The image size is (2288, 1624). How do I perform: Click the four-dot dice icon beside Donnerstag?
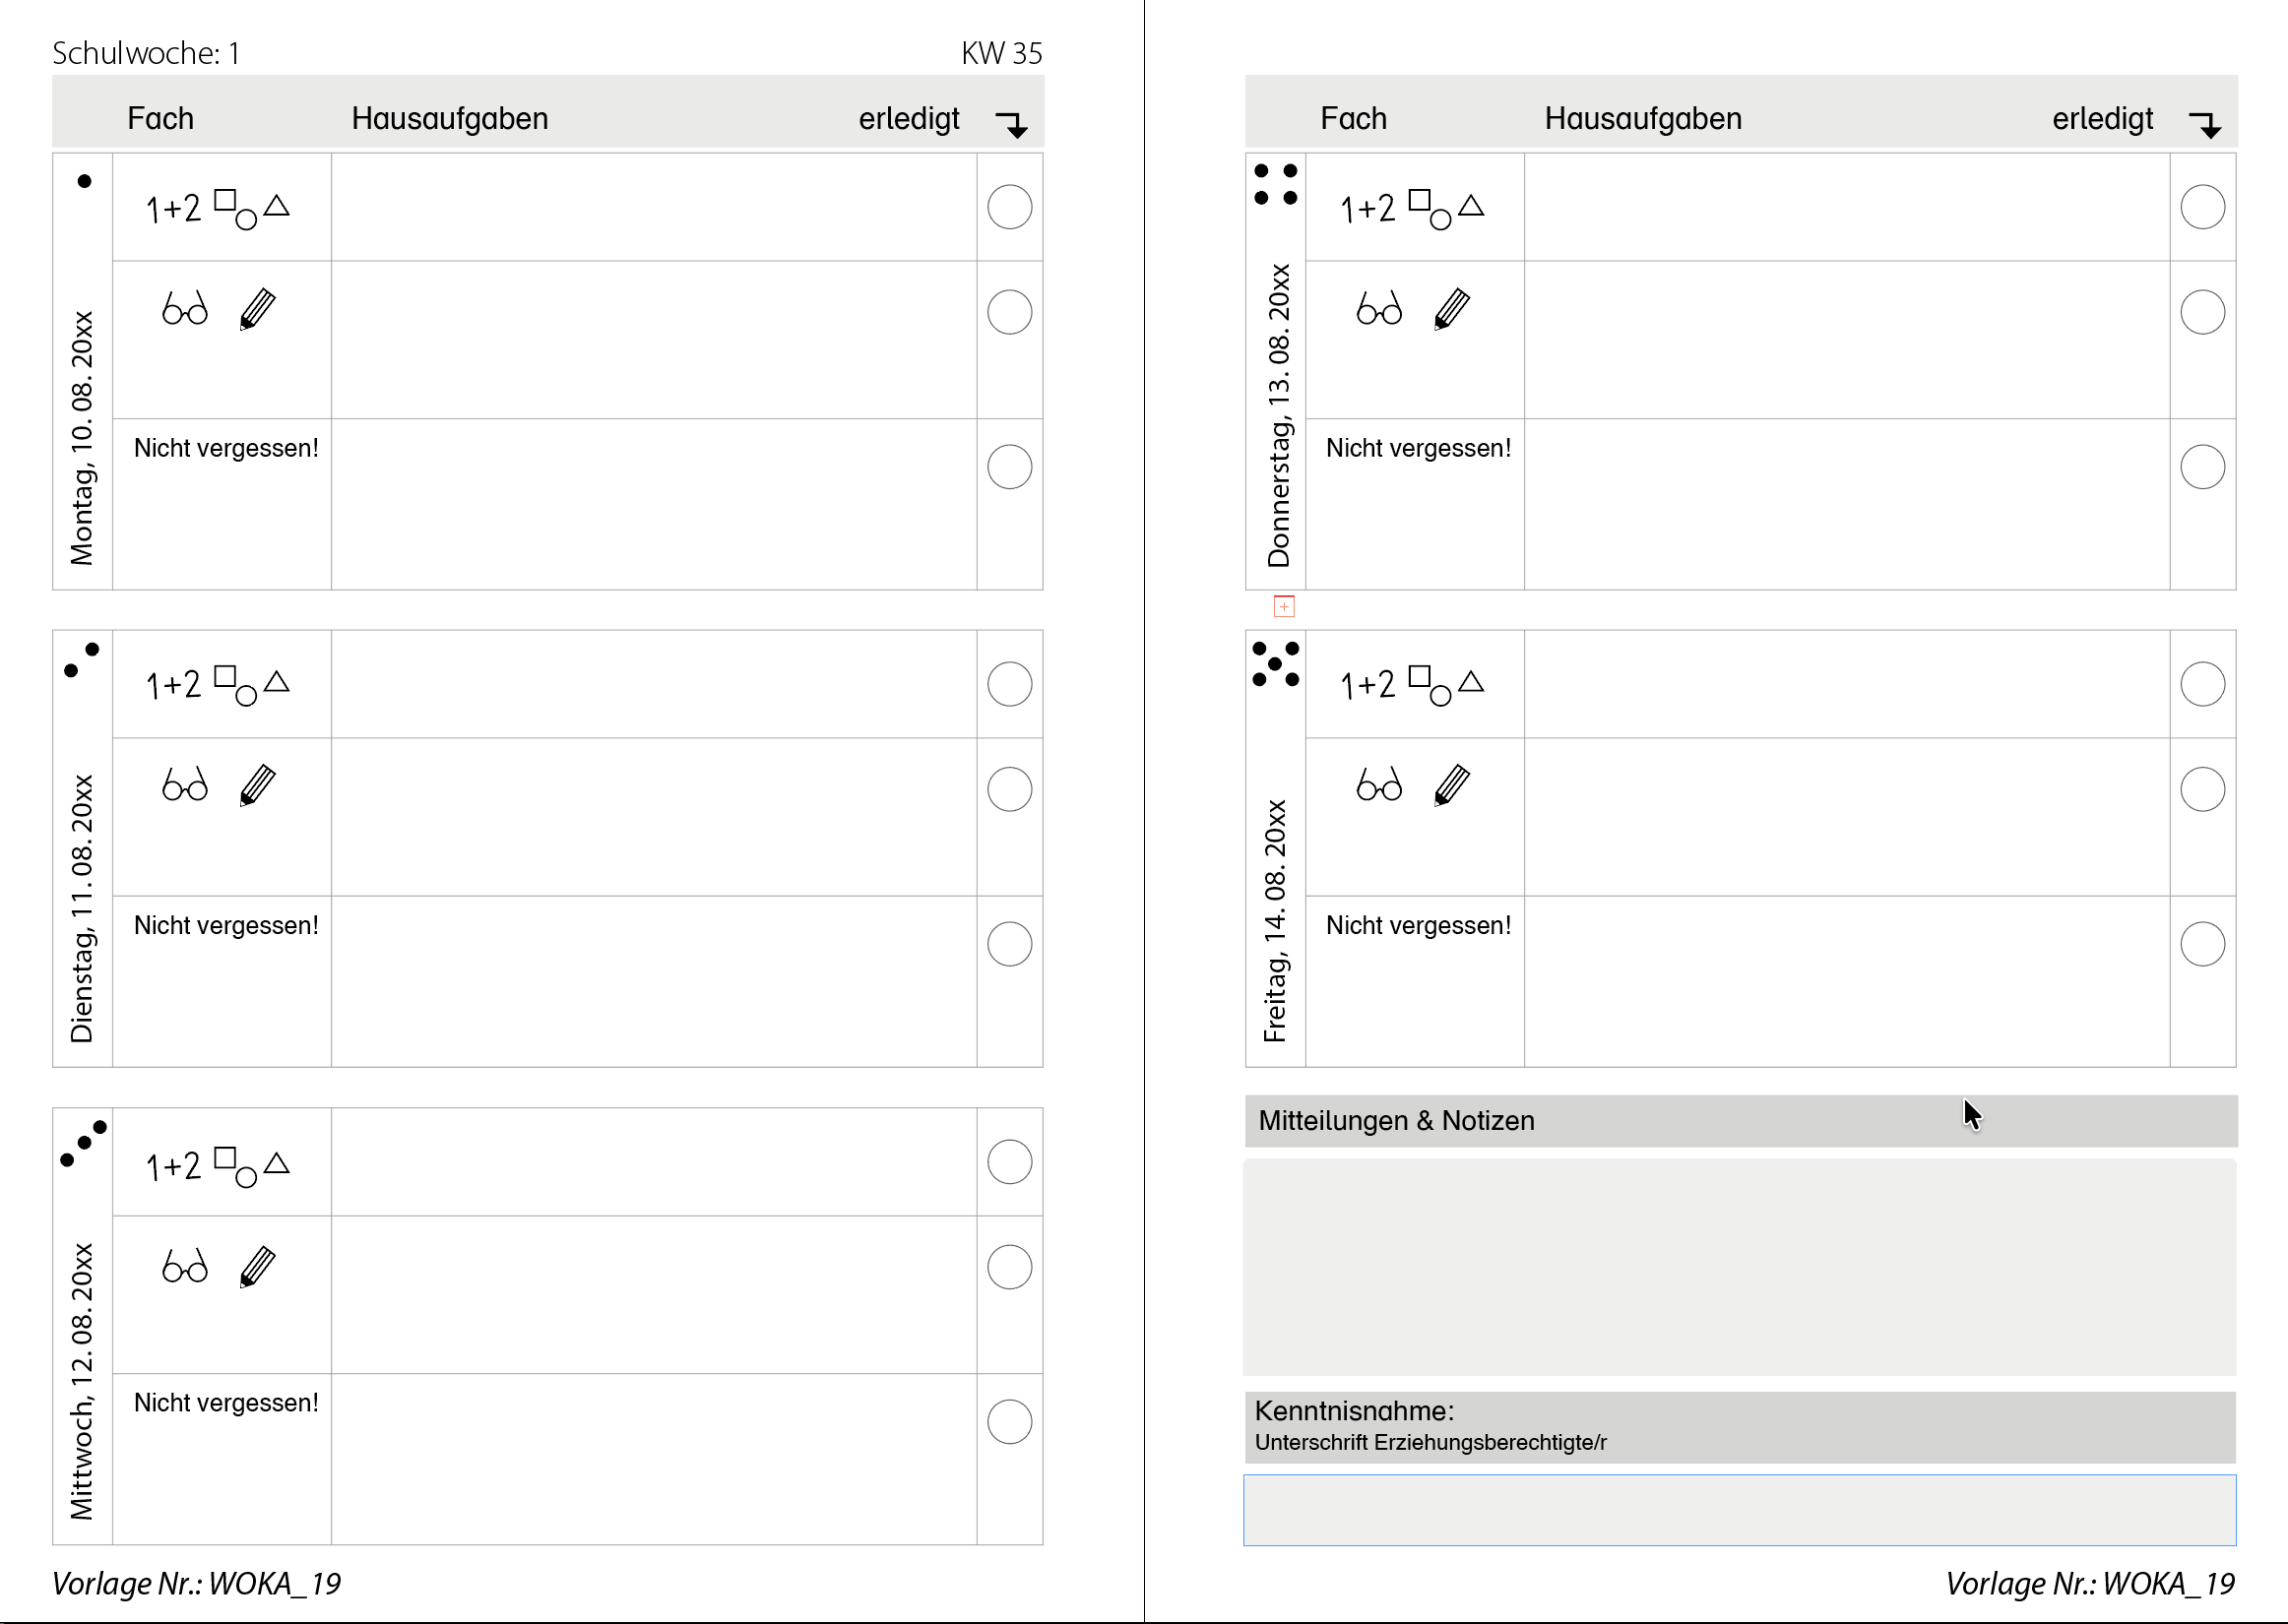coord(1275,185)
